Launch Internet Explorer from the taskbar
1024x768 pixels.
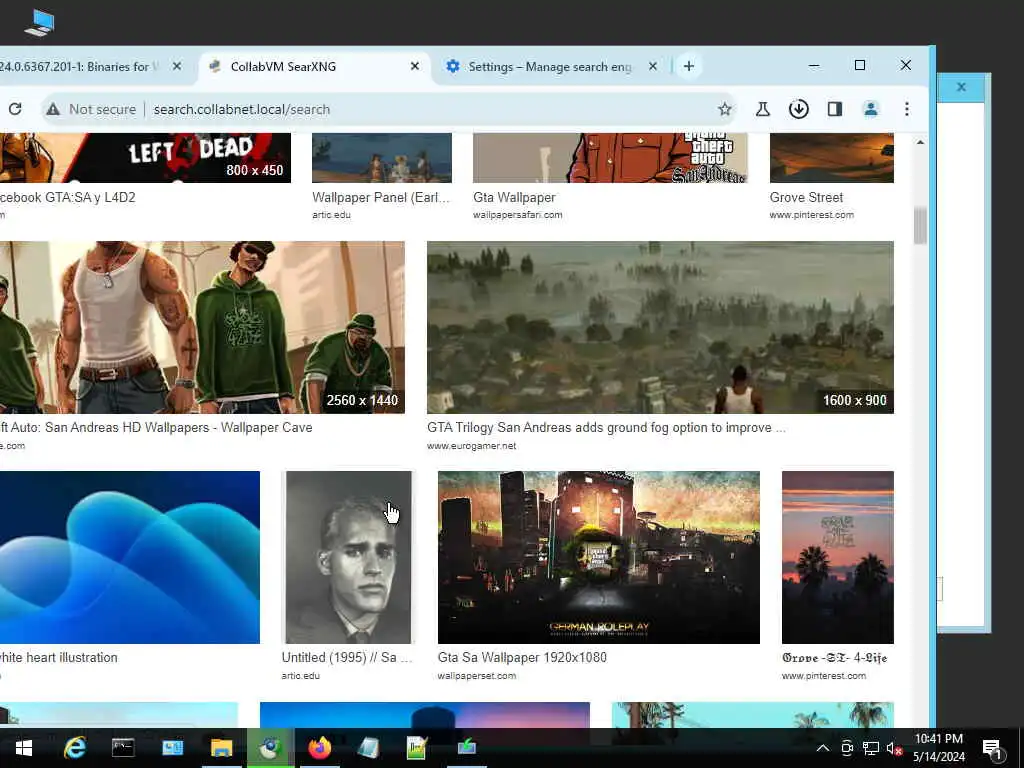pyautogui.click(x=74, y=748)
